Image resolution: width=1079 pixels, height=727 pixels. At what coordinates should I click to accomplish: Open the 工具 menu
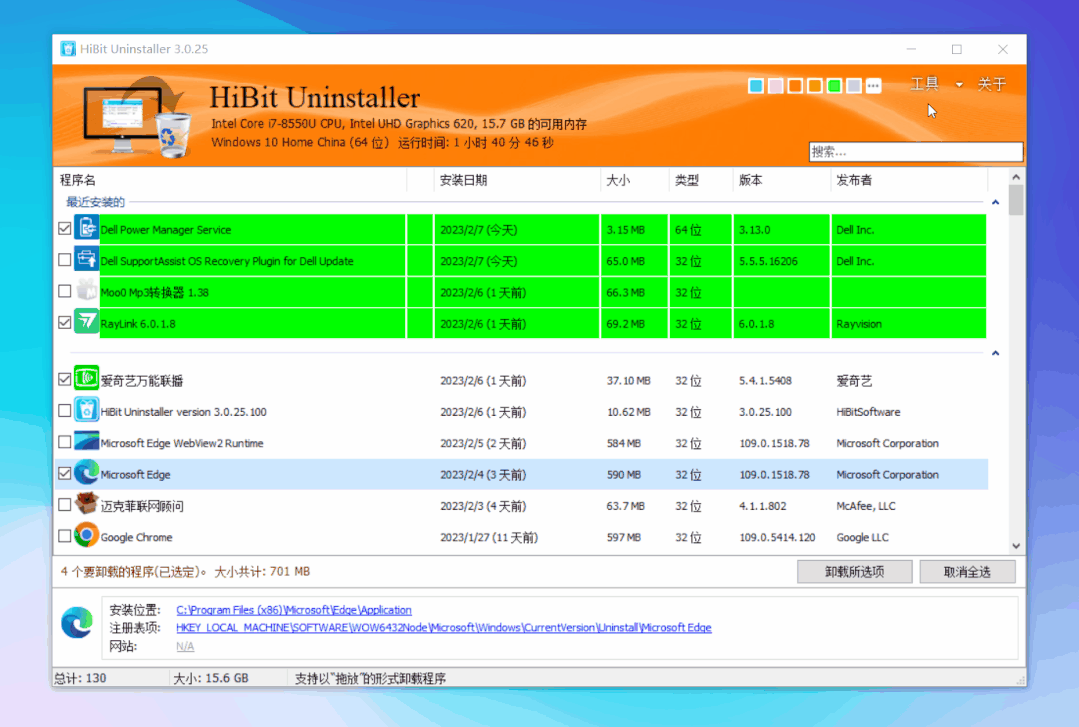(x=925, y=85)
